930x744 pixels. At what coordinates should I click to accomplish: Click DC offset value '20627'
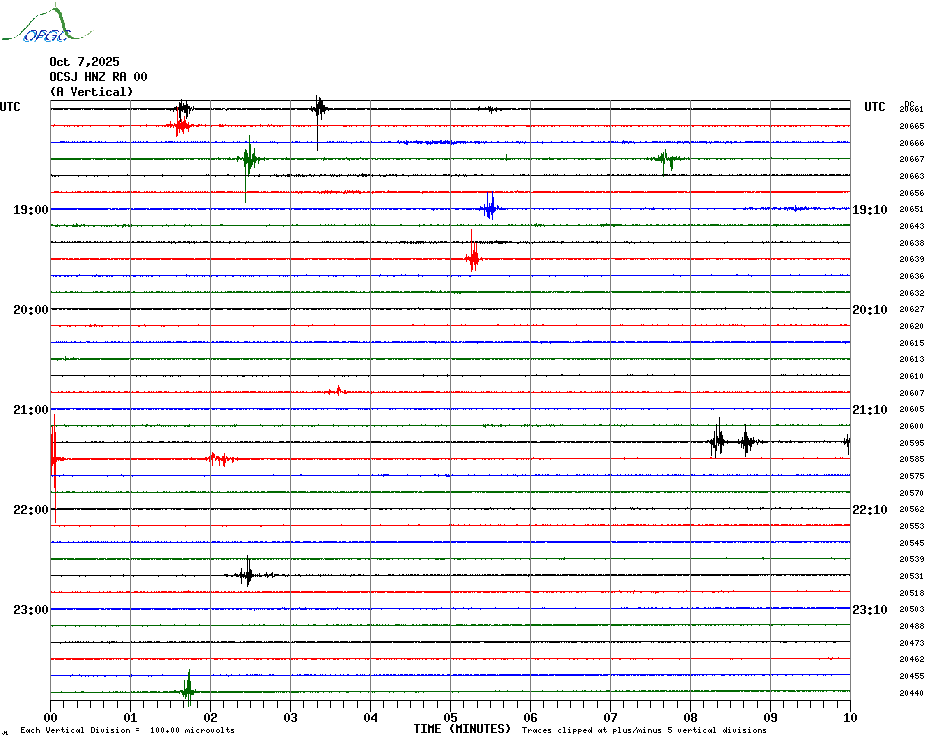click(x=912, y=309)
